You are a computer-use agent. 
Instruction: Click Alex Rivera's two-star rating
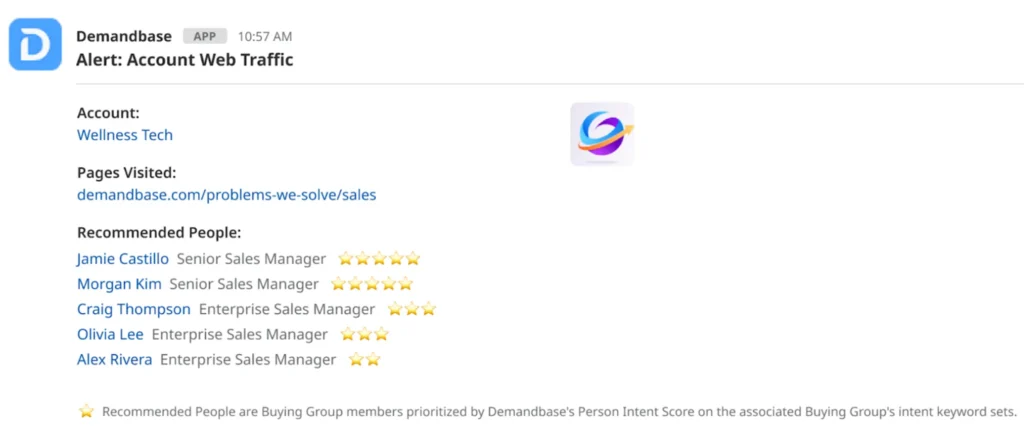pyautogui.click(x=364, y=359)
